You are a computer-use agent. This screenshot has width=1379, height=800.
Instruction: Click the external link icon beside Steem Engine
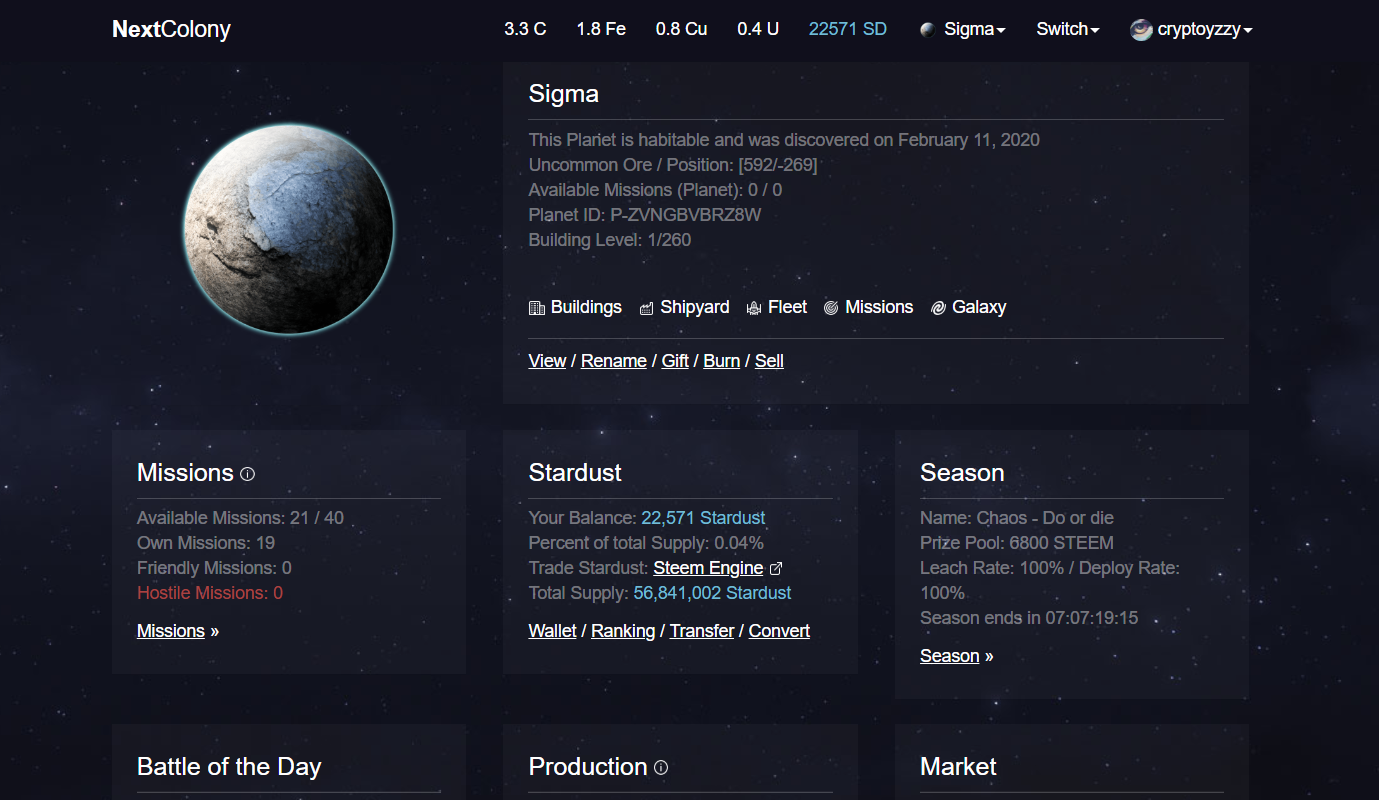pos(775,568)
